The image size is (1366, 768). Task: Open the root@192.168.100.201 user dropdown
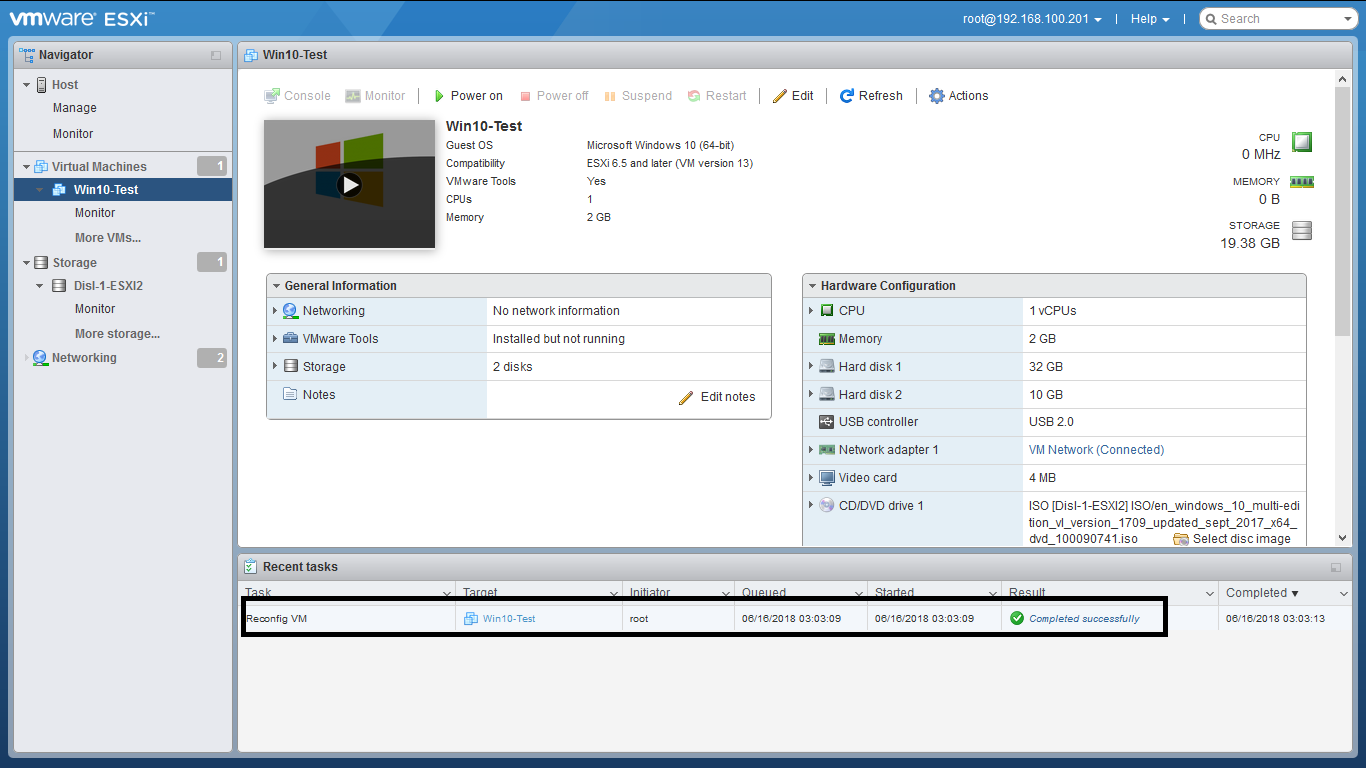click(1032, 19)
